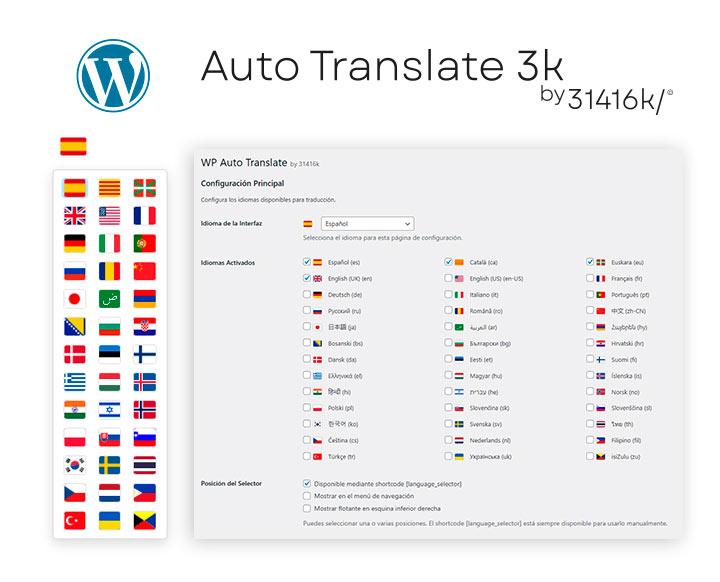Toggle the Deutsch (de) language checkbox

(x=307, y=295)
